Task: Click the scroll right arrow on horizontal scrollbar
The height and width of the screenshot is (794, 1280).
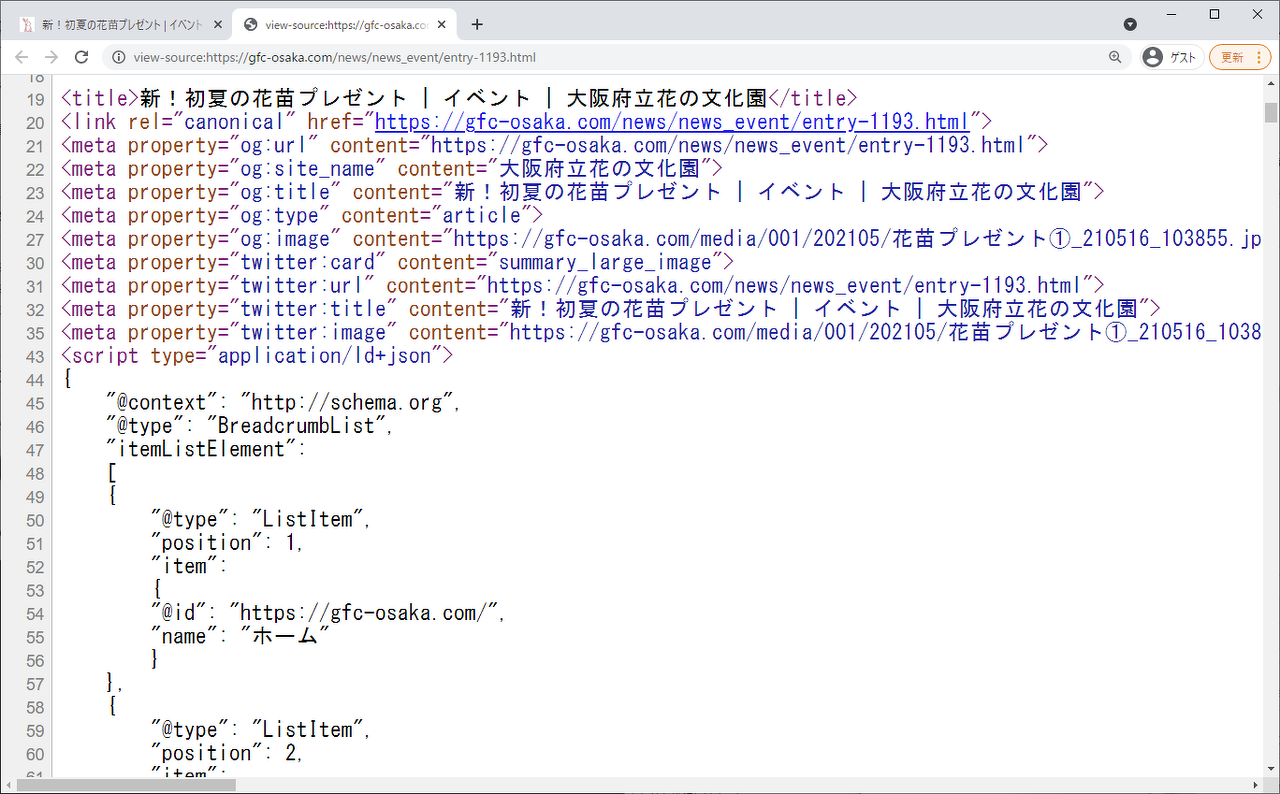Action: 1256,785
